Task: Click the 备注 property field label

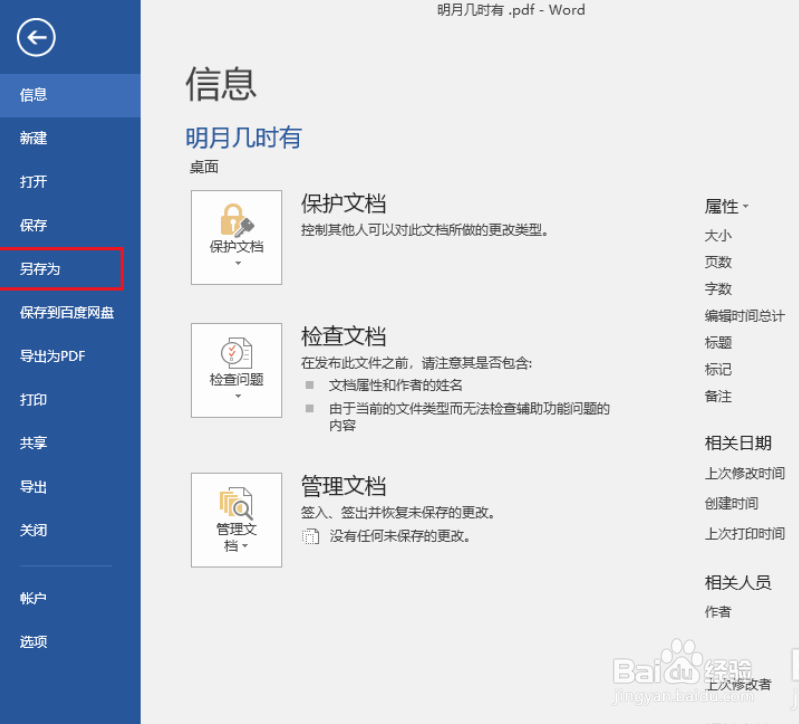Action: click(x=718, y=396)
